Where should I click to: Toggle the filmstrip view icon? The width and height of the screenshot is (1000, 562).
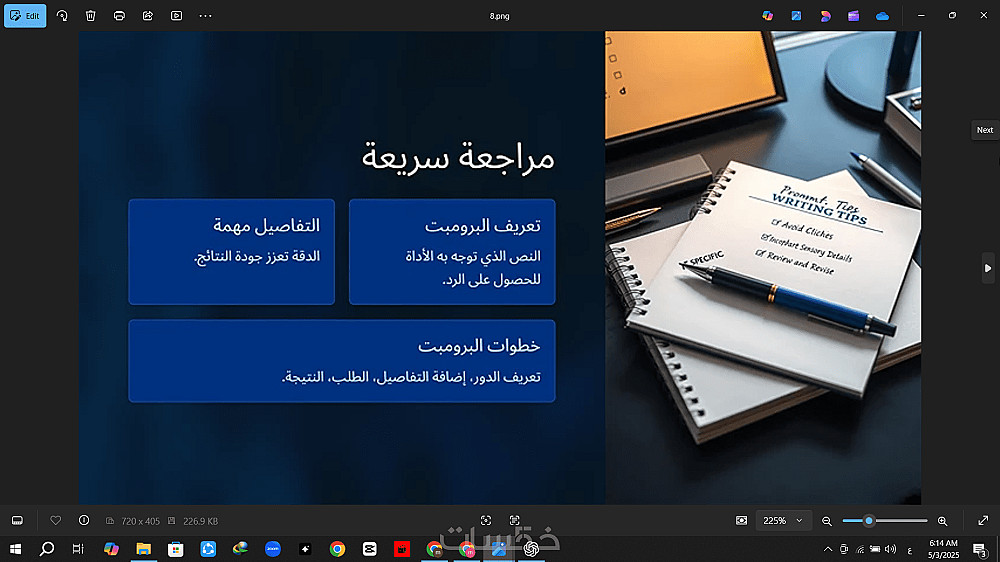point(17,521)
